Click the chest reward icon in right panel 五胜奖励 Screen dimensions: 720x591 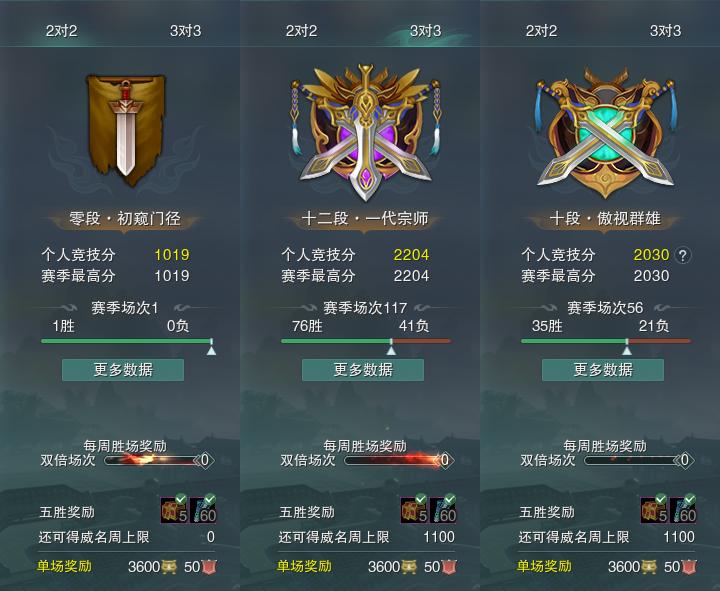click(x=654, y=509)
